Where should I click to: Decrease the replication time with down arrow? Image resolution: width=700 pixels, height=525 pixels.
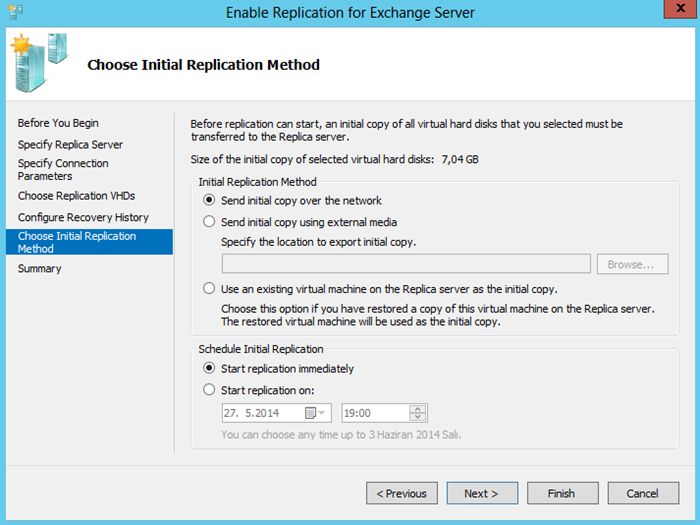click(x=417, y=417)
